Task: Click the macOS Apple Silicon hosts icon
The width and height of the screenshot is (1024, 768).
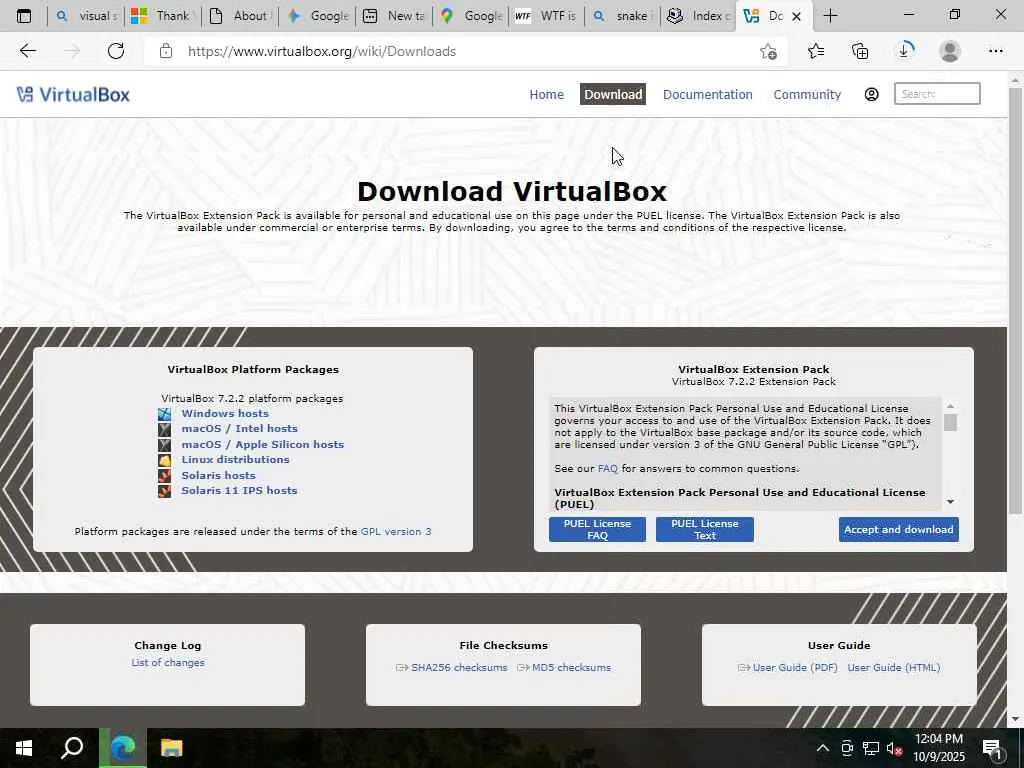Action: click(165, 445)
